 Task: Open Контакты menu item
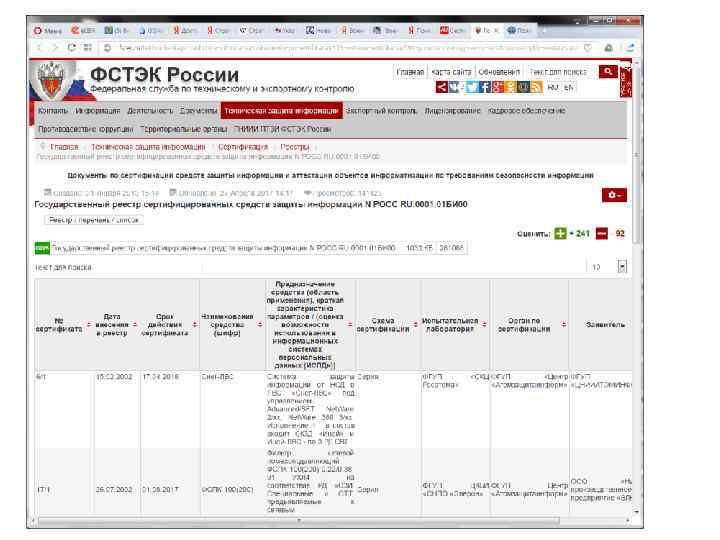tap(53, 111)
